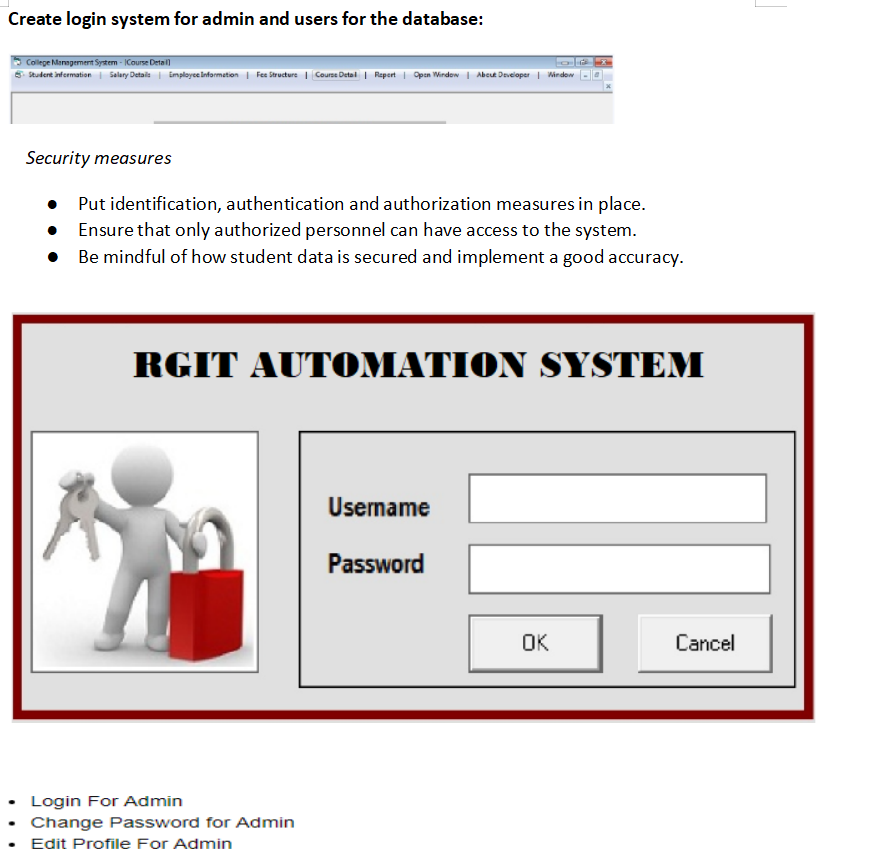Click the Login For Admin link
The image size is (876, 859).
pos(106,800)
